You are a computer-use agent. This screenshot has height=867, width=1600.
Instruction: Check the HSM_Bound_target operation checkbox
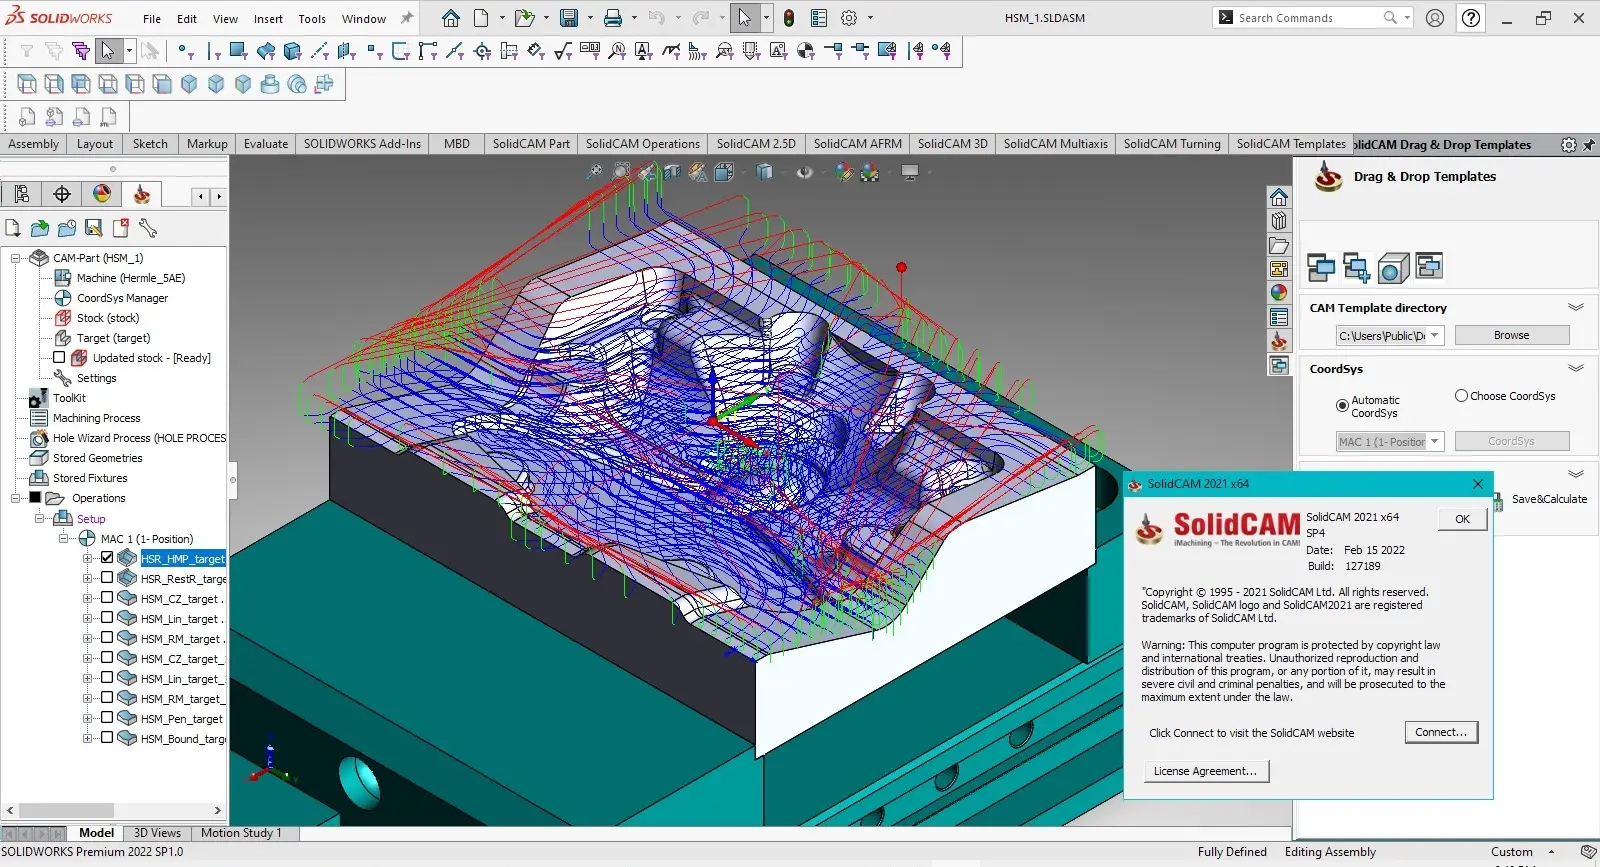pos(107,737)
